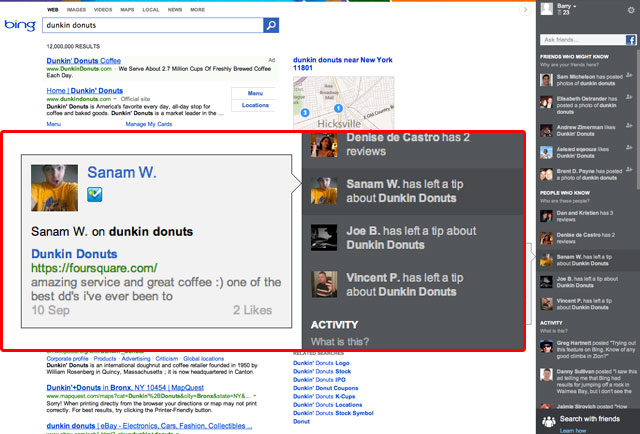Click map pin number 3
The image size is (640, 434).
click(304, 112)
